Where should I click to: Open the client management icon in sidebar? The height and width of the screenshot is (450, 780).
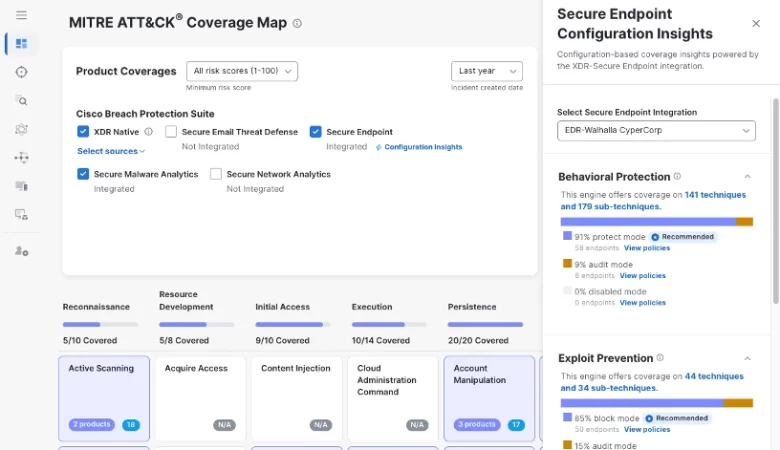[21, 214]
